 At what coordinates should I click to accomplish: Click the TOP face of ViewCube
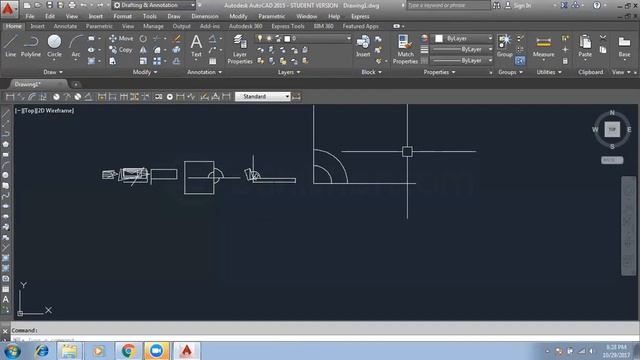click(612, 129)
